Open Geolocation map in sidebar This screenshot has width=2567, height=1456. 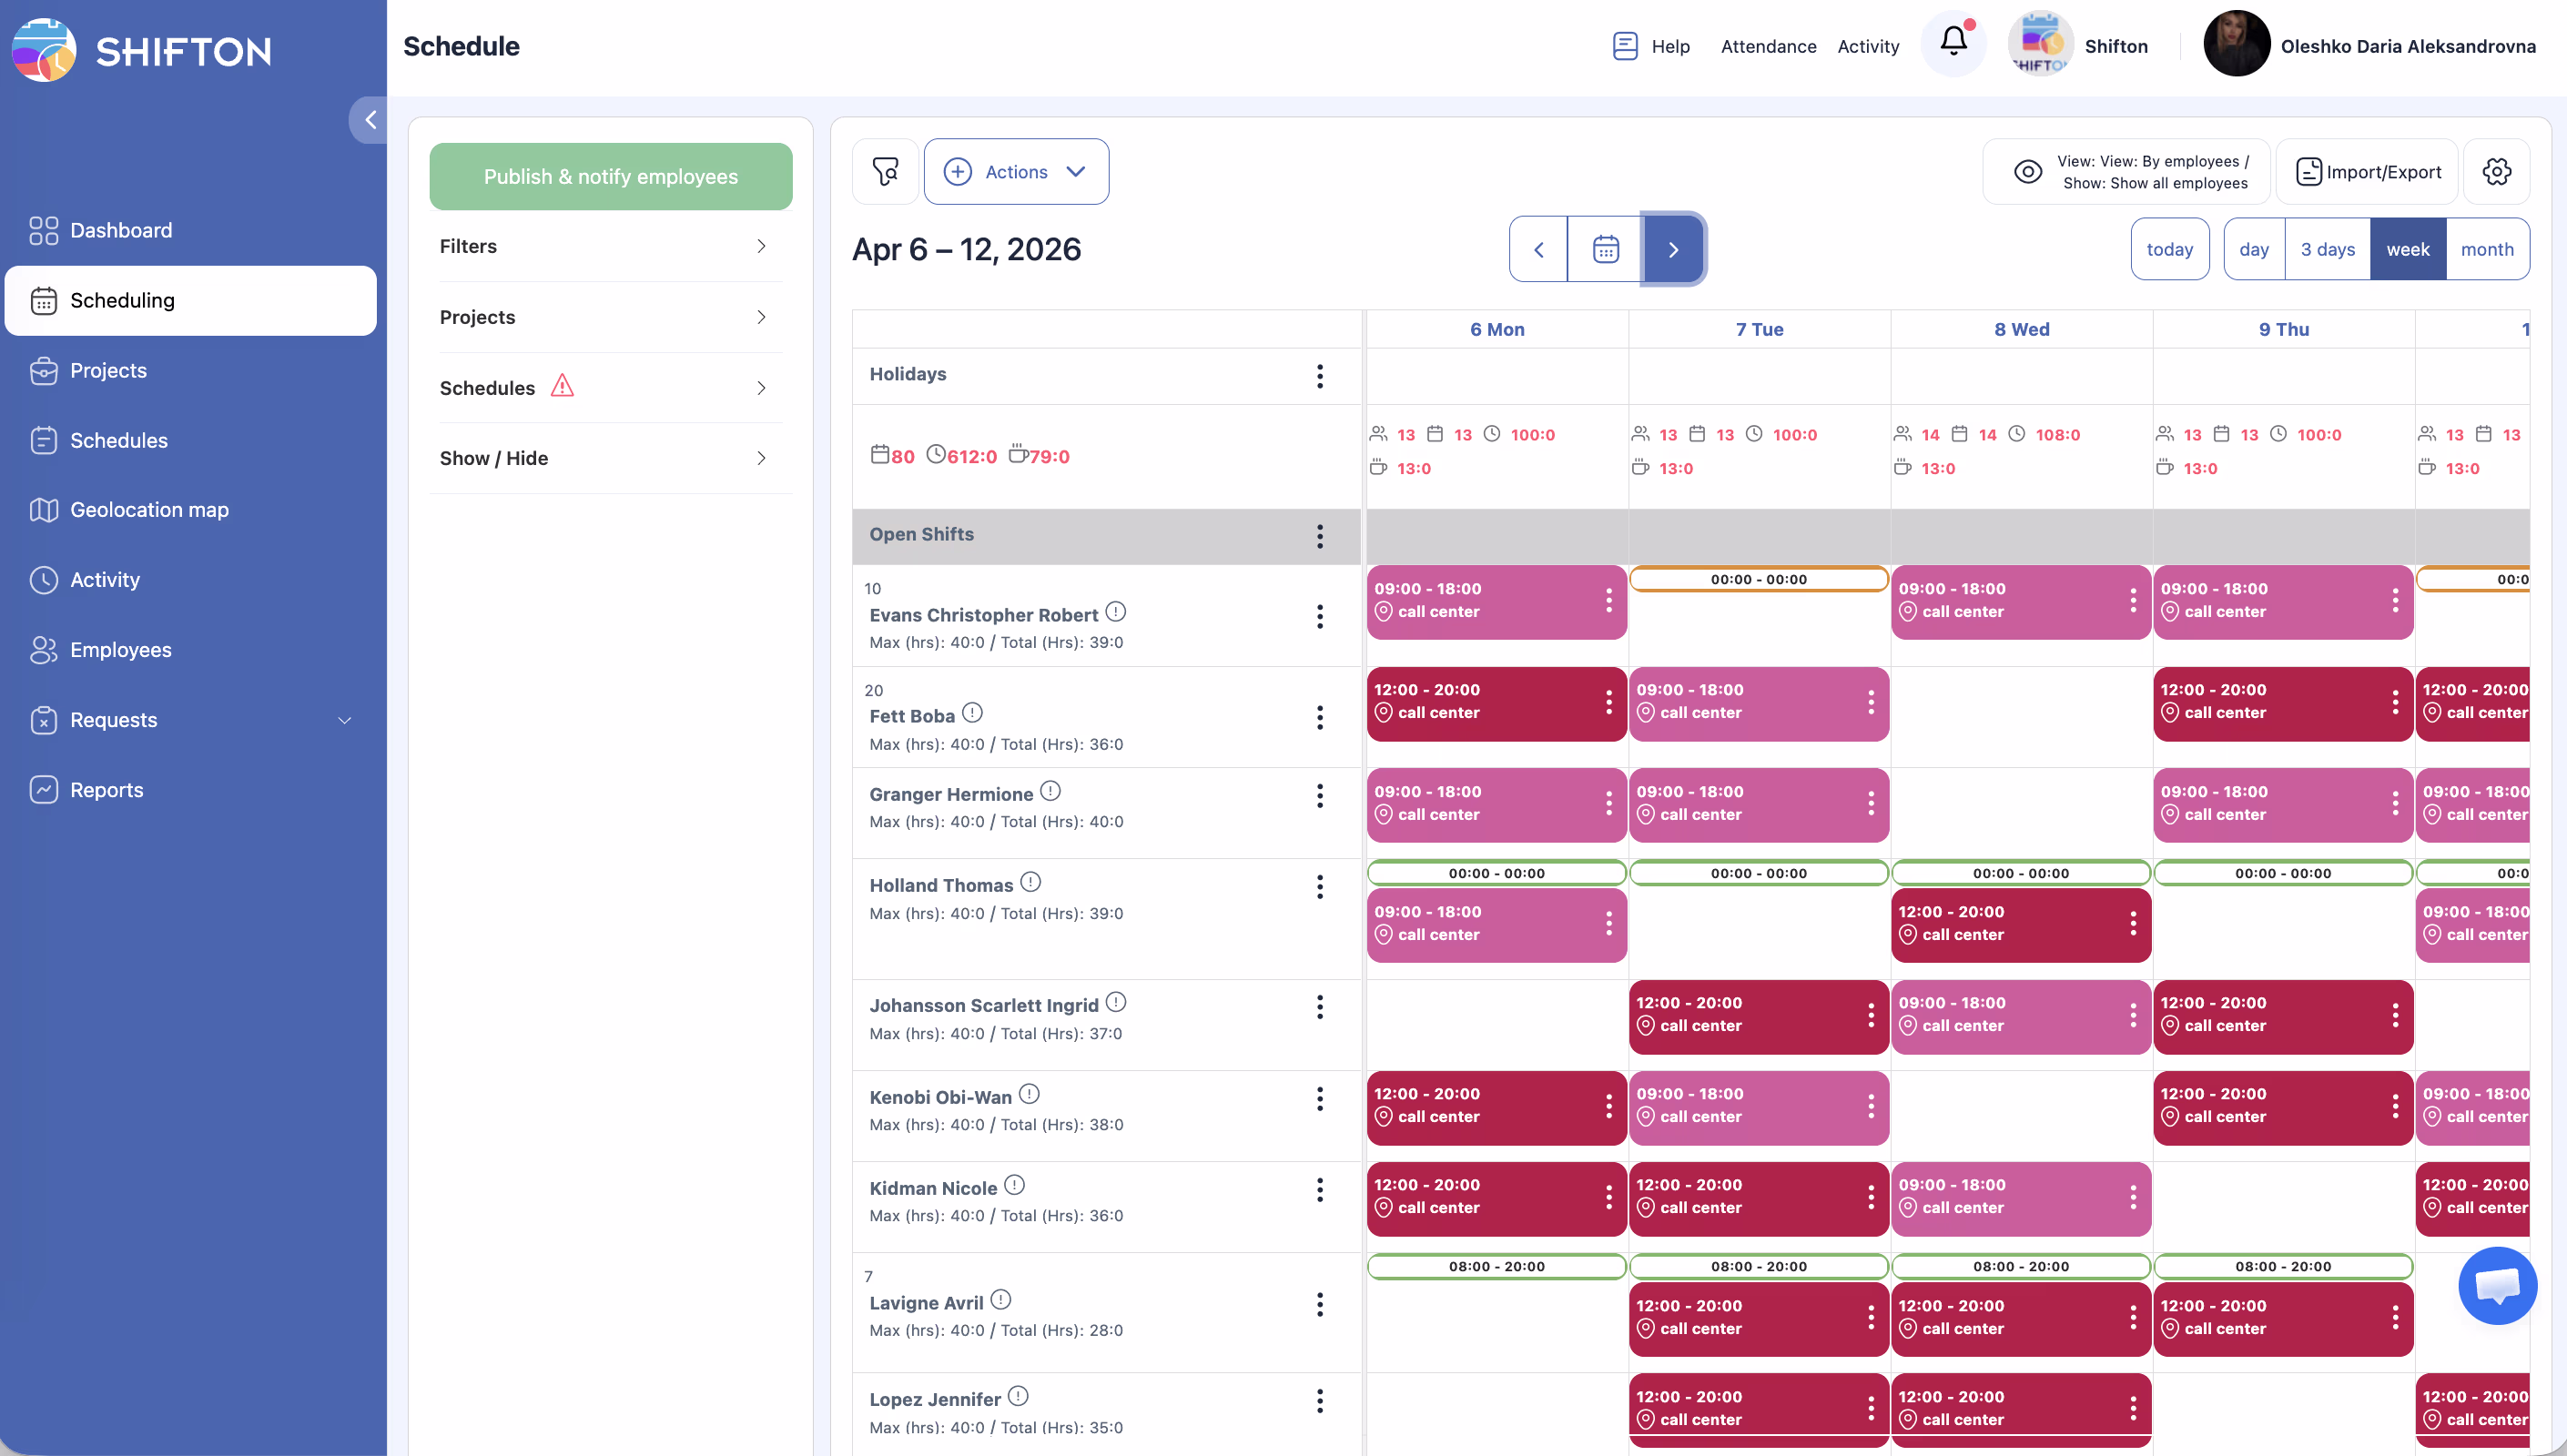[149, 510]
